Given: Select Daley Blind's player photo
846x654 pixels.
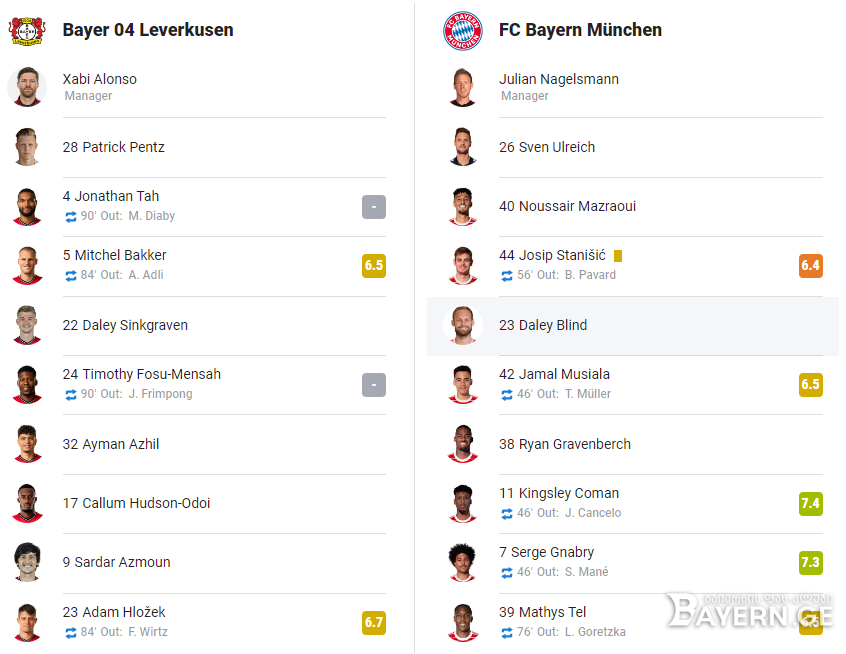Looking at the screenshot, I should coord(462,325).
